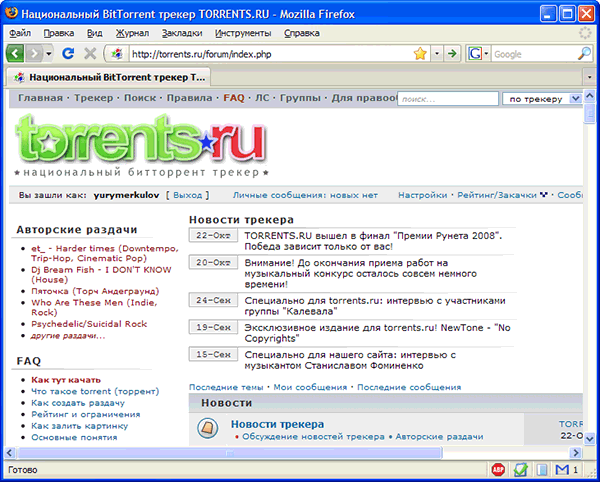
Task: Open Личные сообщения: новых нет link
Action: [x=305, y=195]
